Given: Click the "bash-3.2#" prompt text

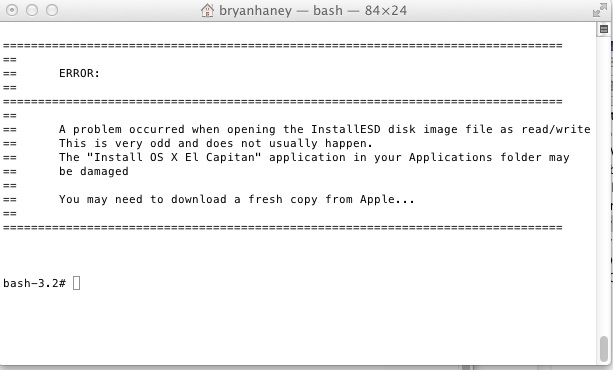Looking at the screenshot, I should point(34,283).
